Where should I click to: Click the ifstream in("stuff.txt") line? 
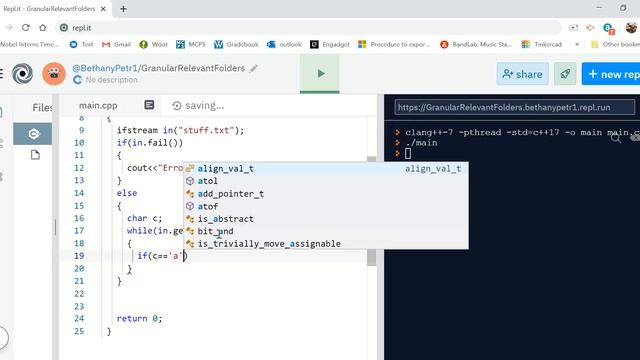click(180, 130)
